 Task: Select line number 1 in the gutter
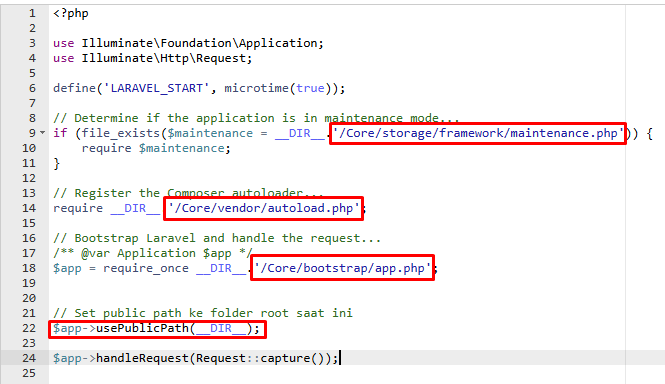32,13
